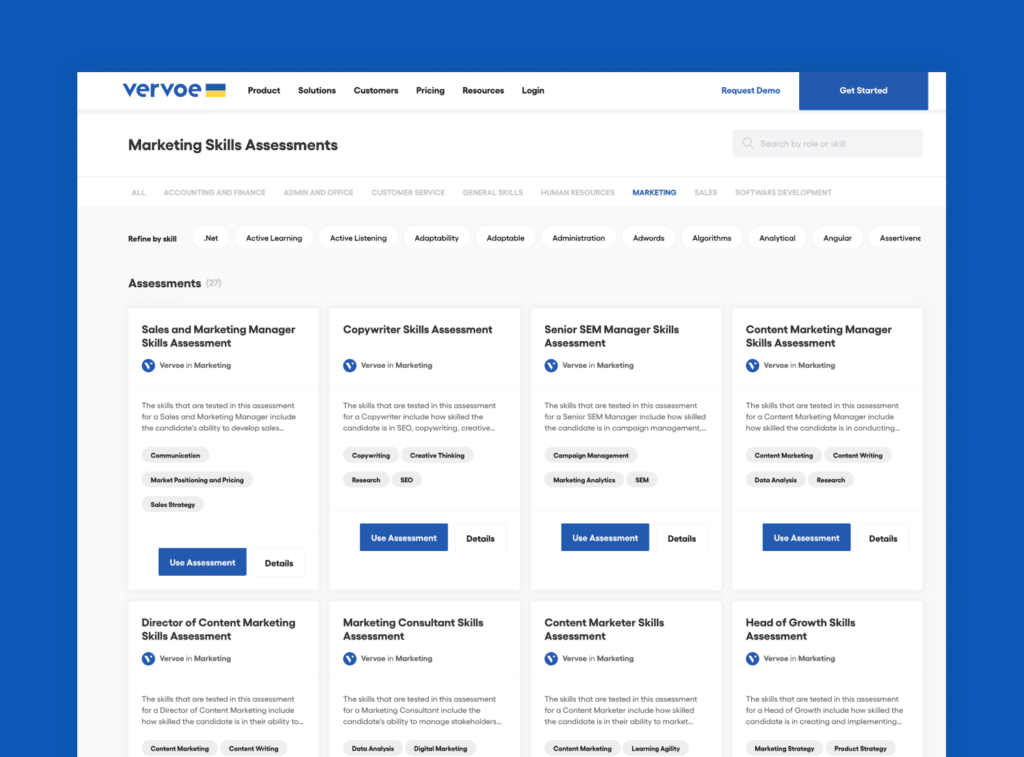
Task: Click the Login link
Action: click(533, 90)
